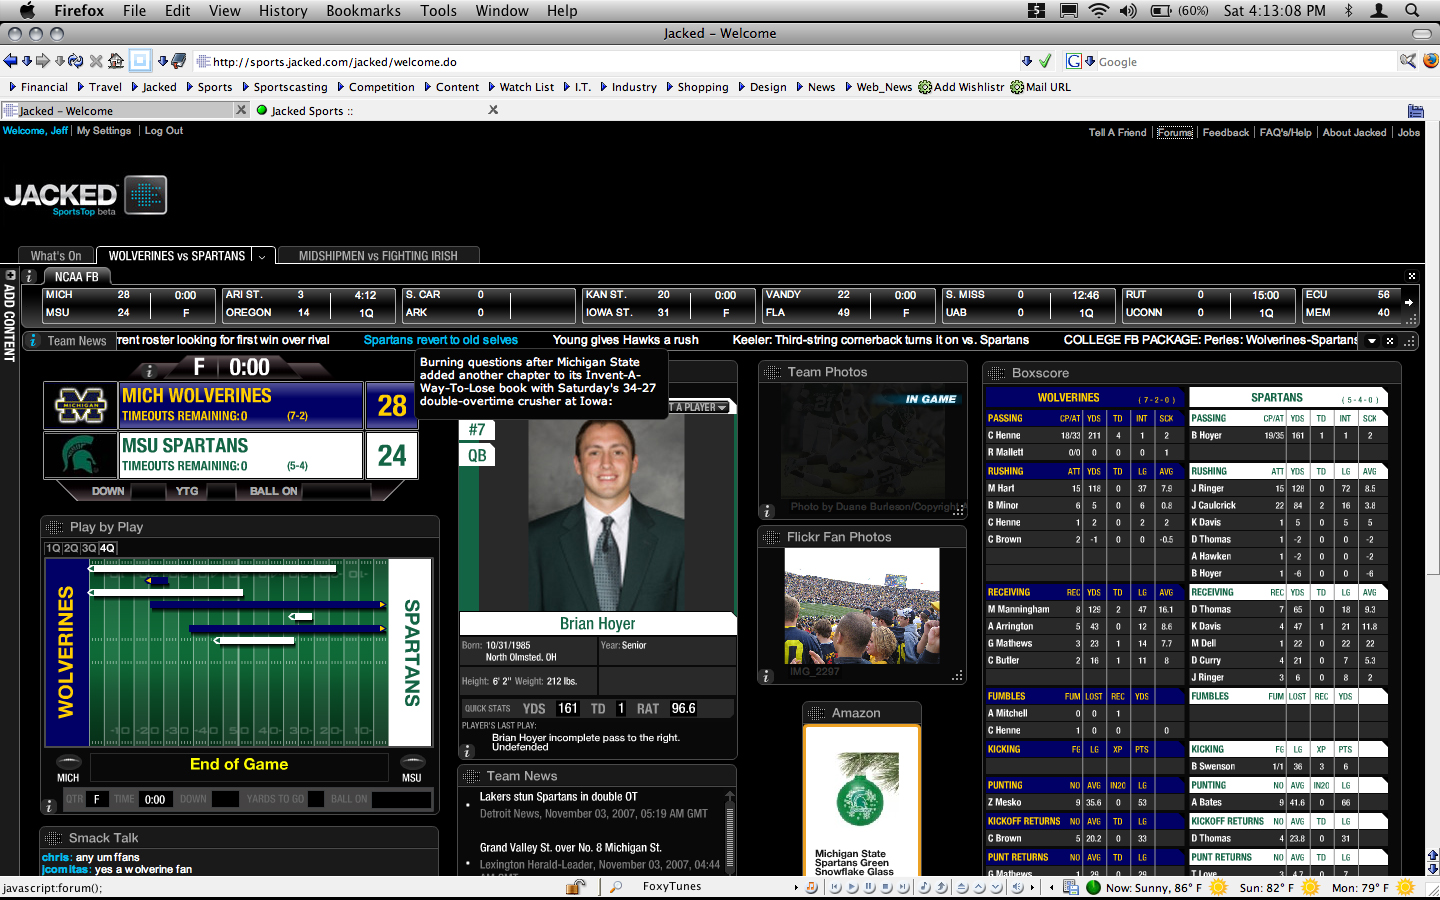Close the Team News ticker with X icon
Image resolution: width=1440 pixels, height=900 pixels.
pos(1390,341)
